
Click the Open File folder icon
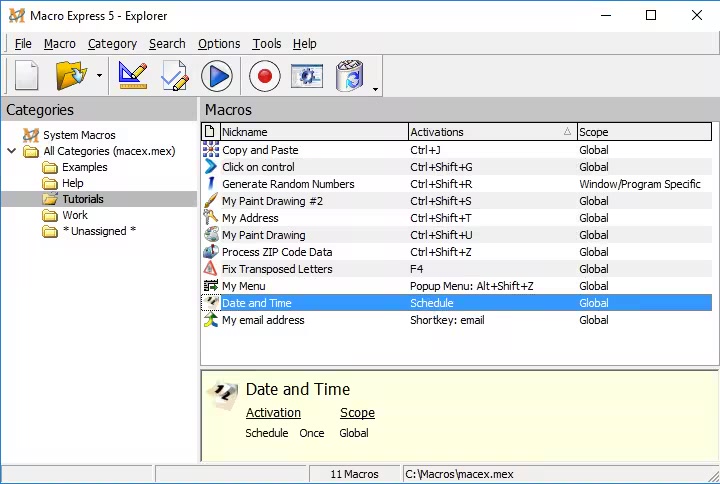pos(71,76)
